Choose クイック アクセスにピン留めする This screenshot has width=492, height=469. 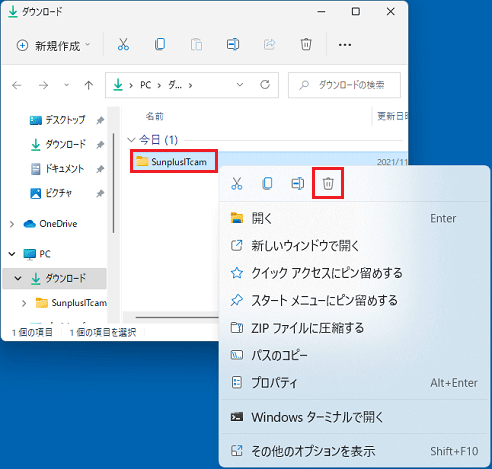(x=354, y=273)
